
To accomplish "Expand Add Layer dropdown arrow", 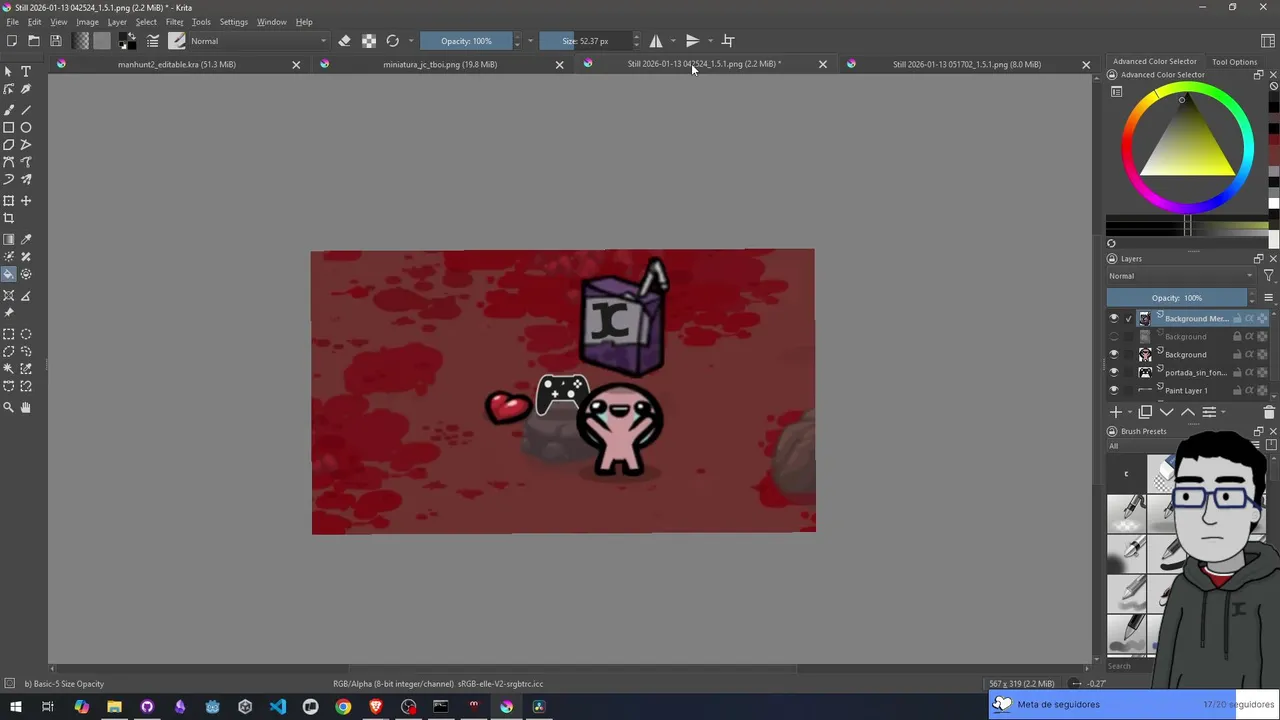I will coord(1130,412).
